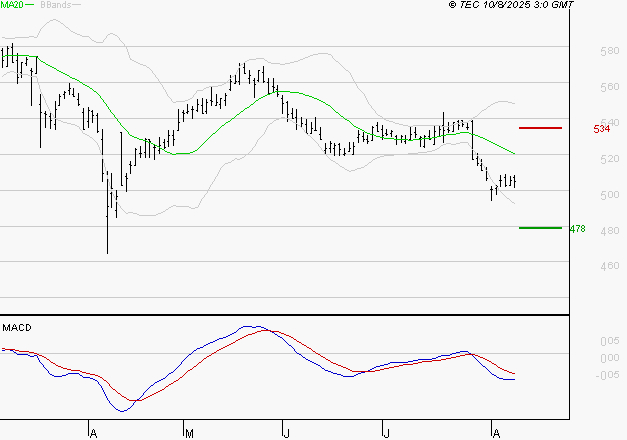Click the 500 price axis label

pos(610,195)
